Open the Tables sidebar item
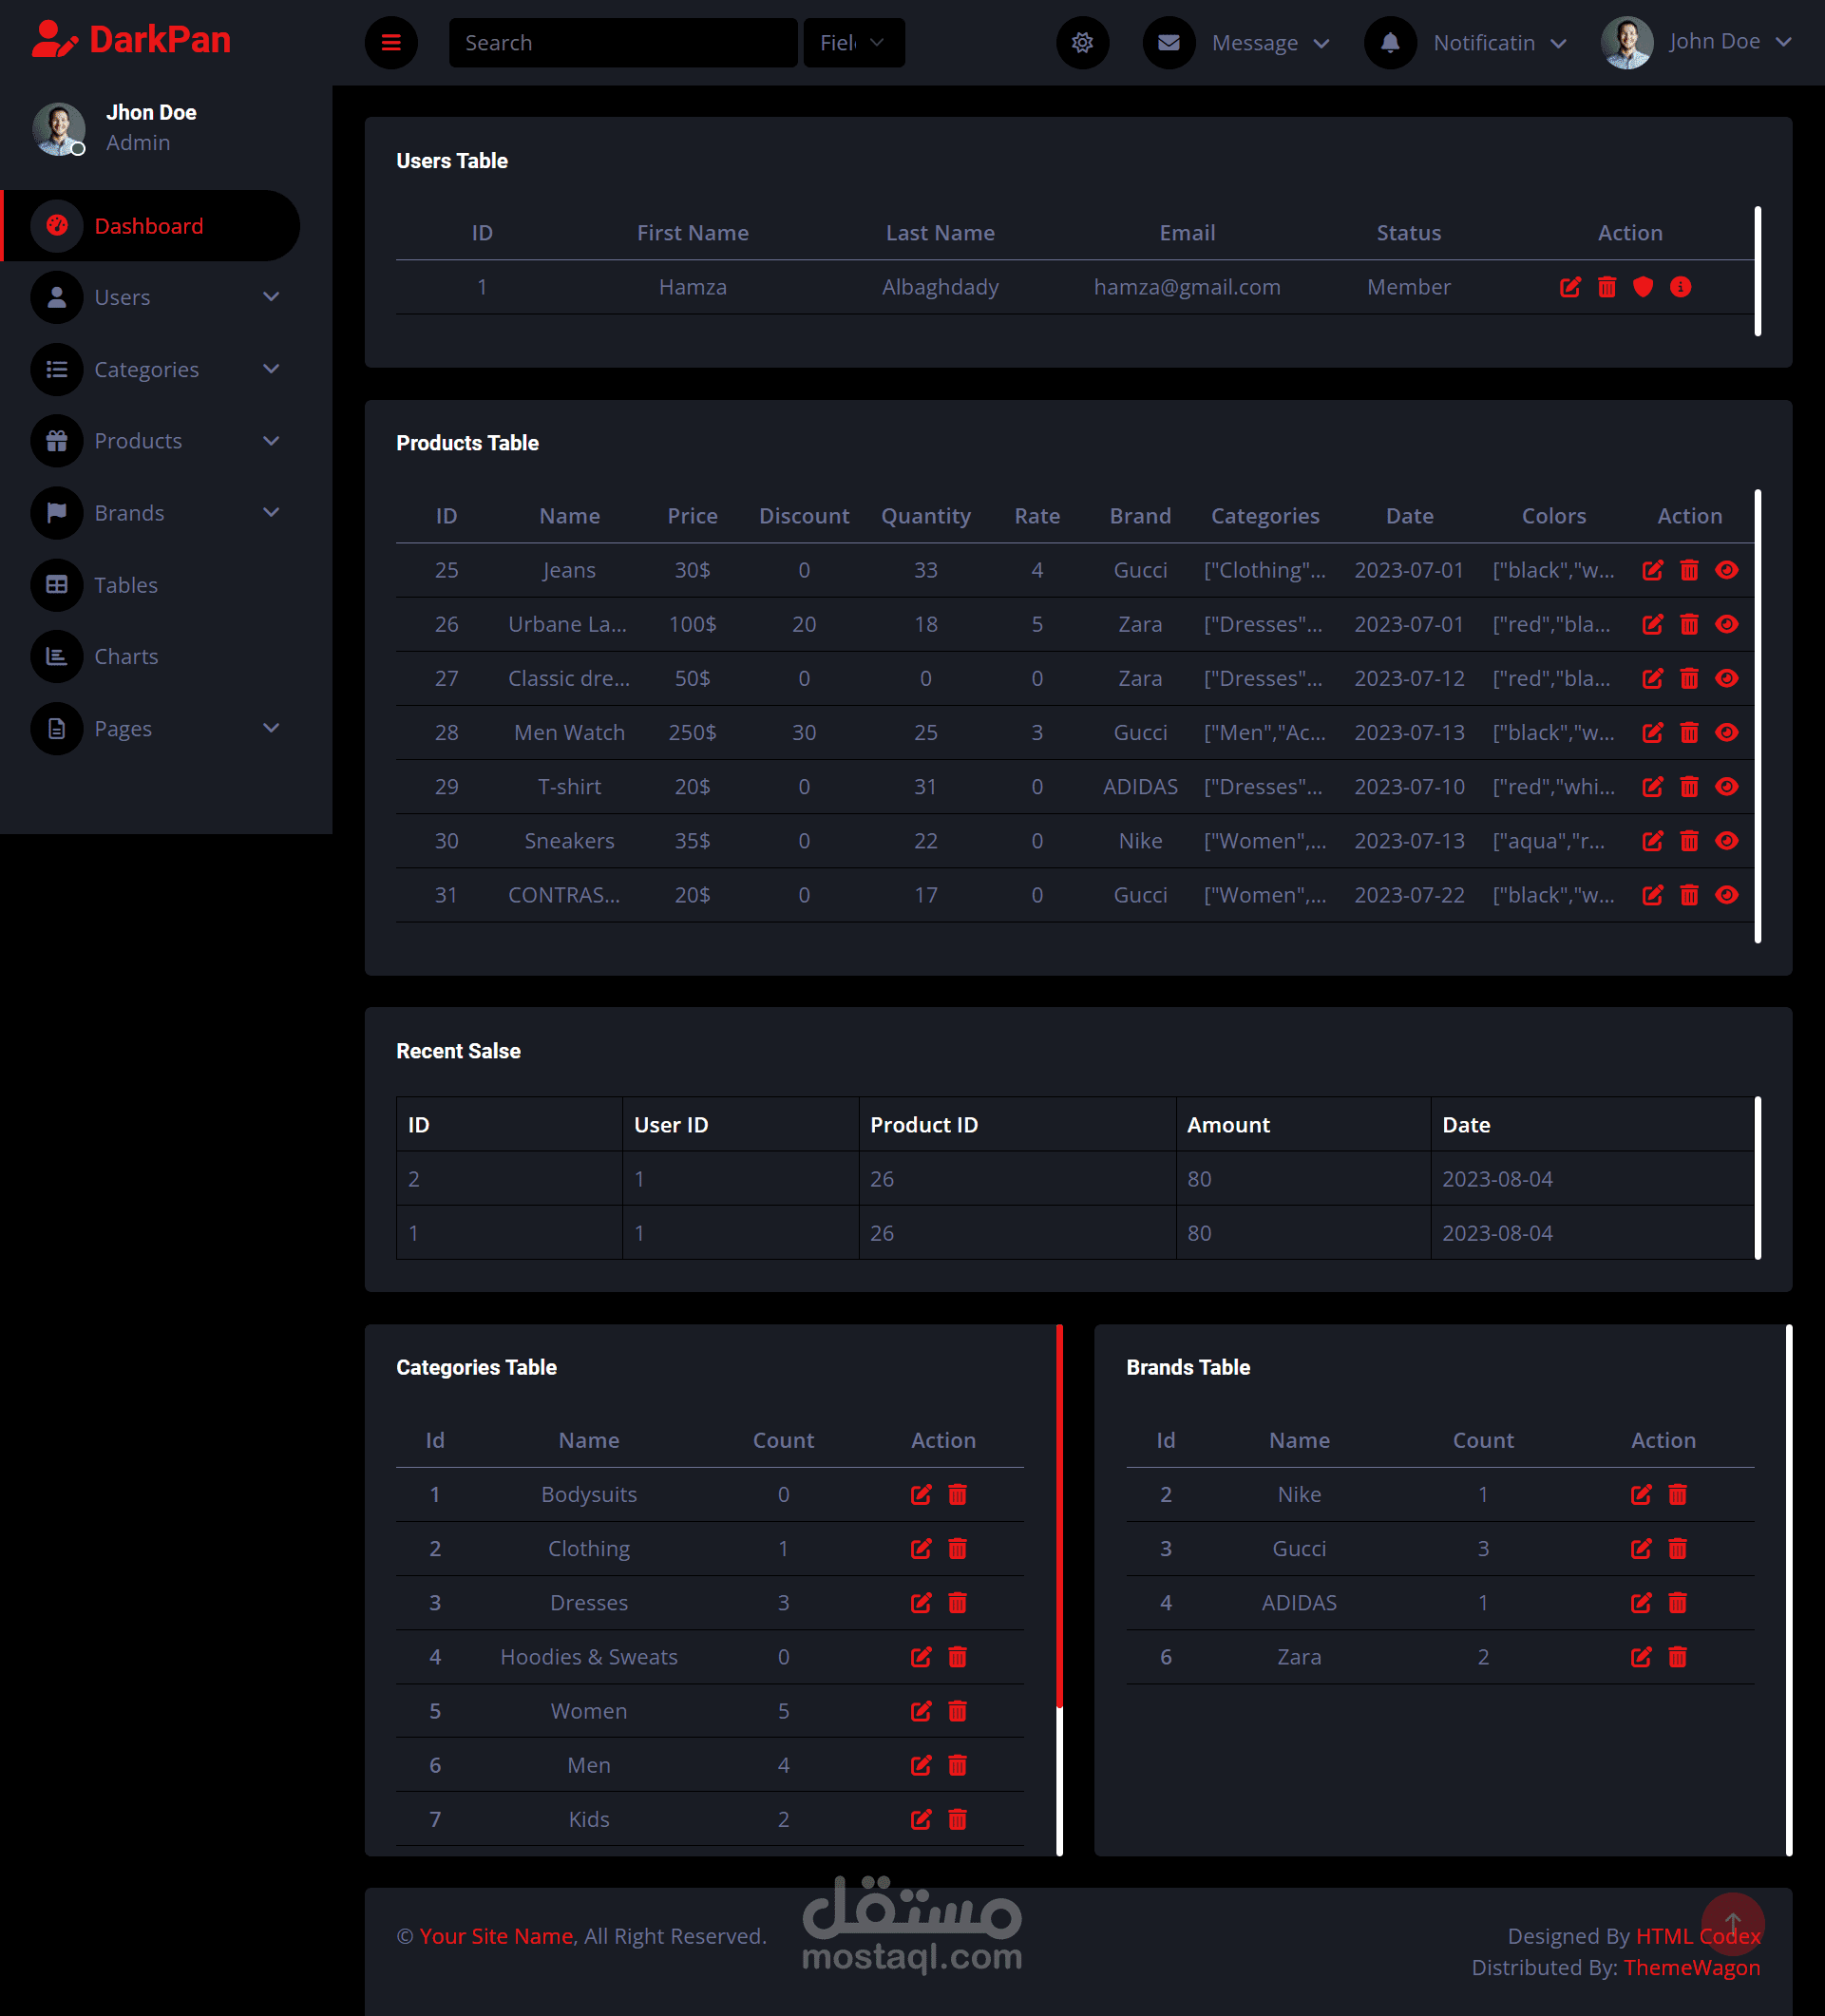The image size is (1825, 2016). 126,585
